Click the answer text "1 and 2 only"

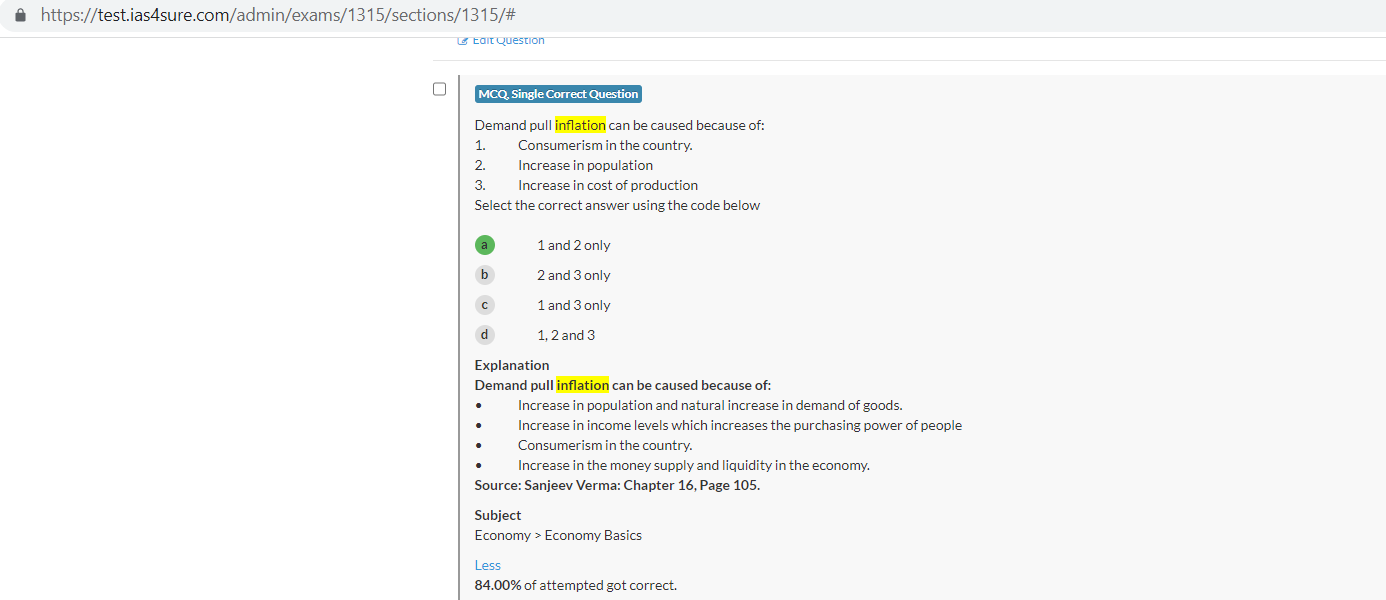[573, 245]
